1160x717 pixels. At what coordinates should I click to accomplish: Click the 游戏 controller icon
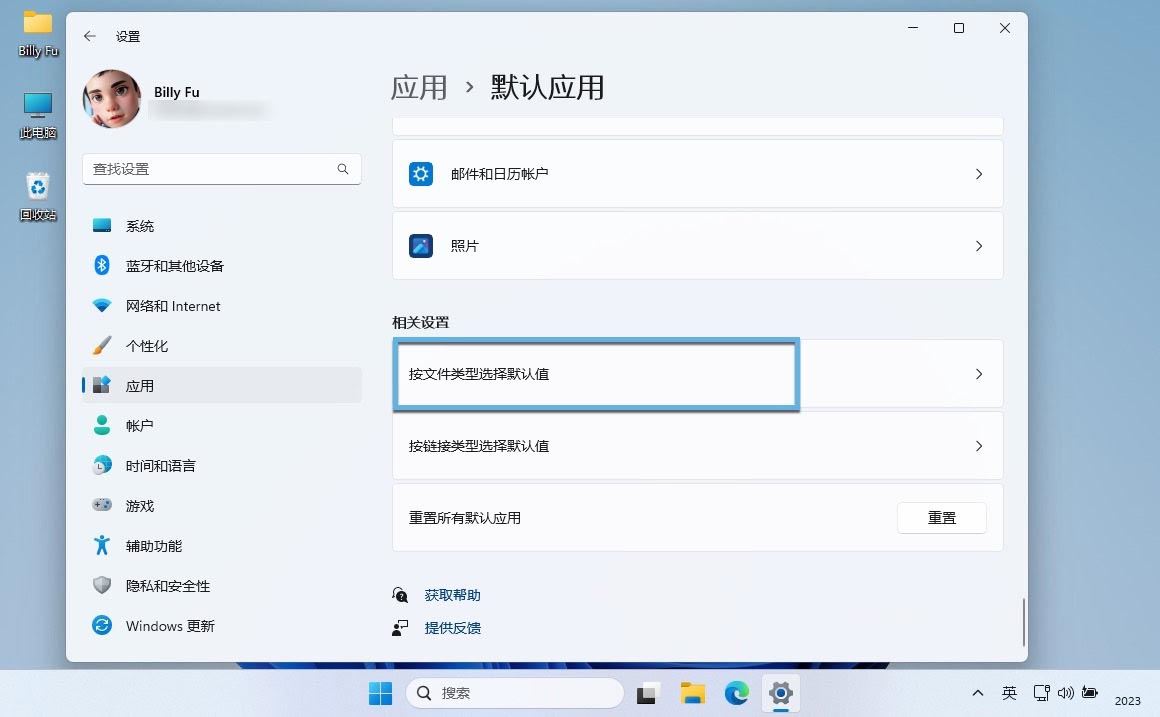pyautogui.click(x=102, y=505)
